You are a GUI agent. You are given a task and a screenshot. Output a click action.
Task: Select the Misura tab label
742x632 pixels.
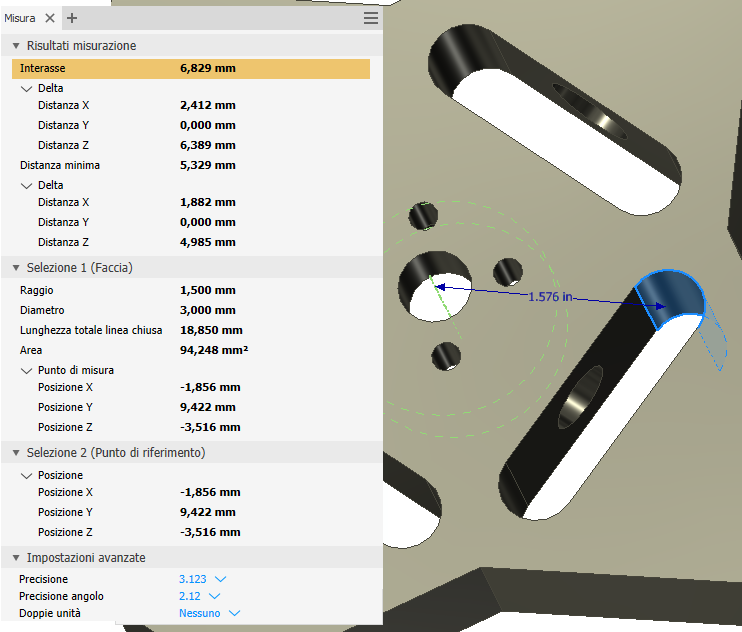coord(20,18)
